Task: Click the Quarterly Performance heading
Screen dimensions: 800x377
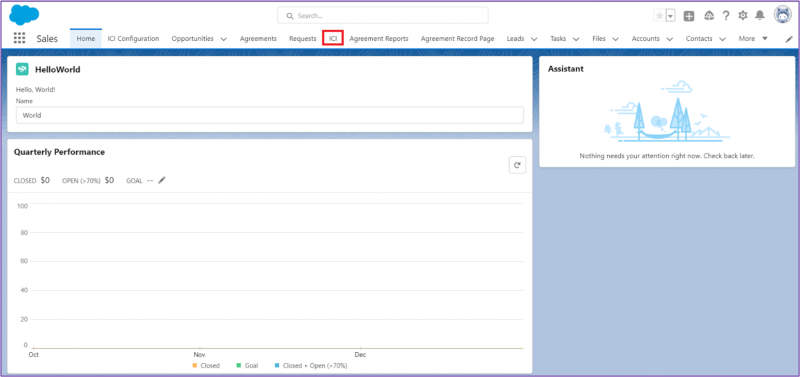Action: pyautogui.click(x=59, y=152)
